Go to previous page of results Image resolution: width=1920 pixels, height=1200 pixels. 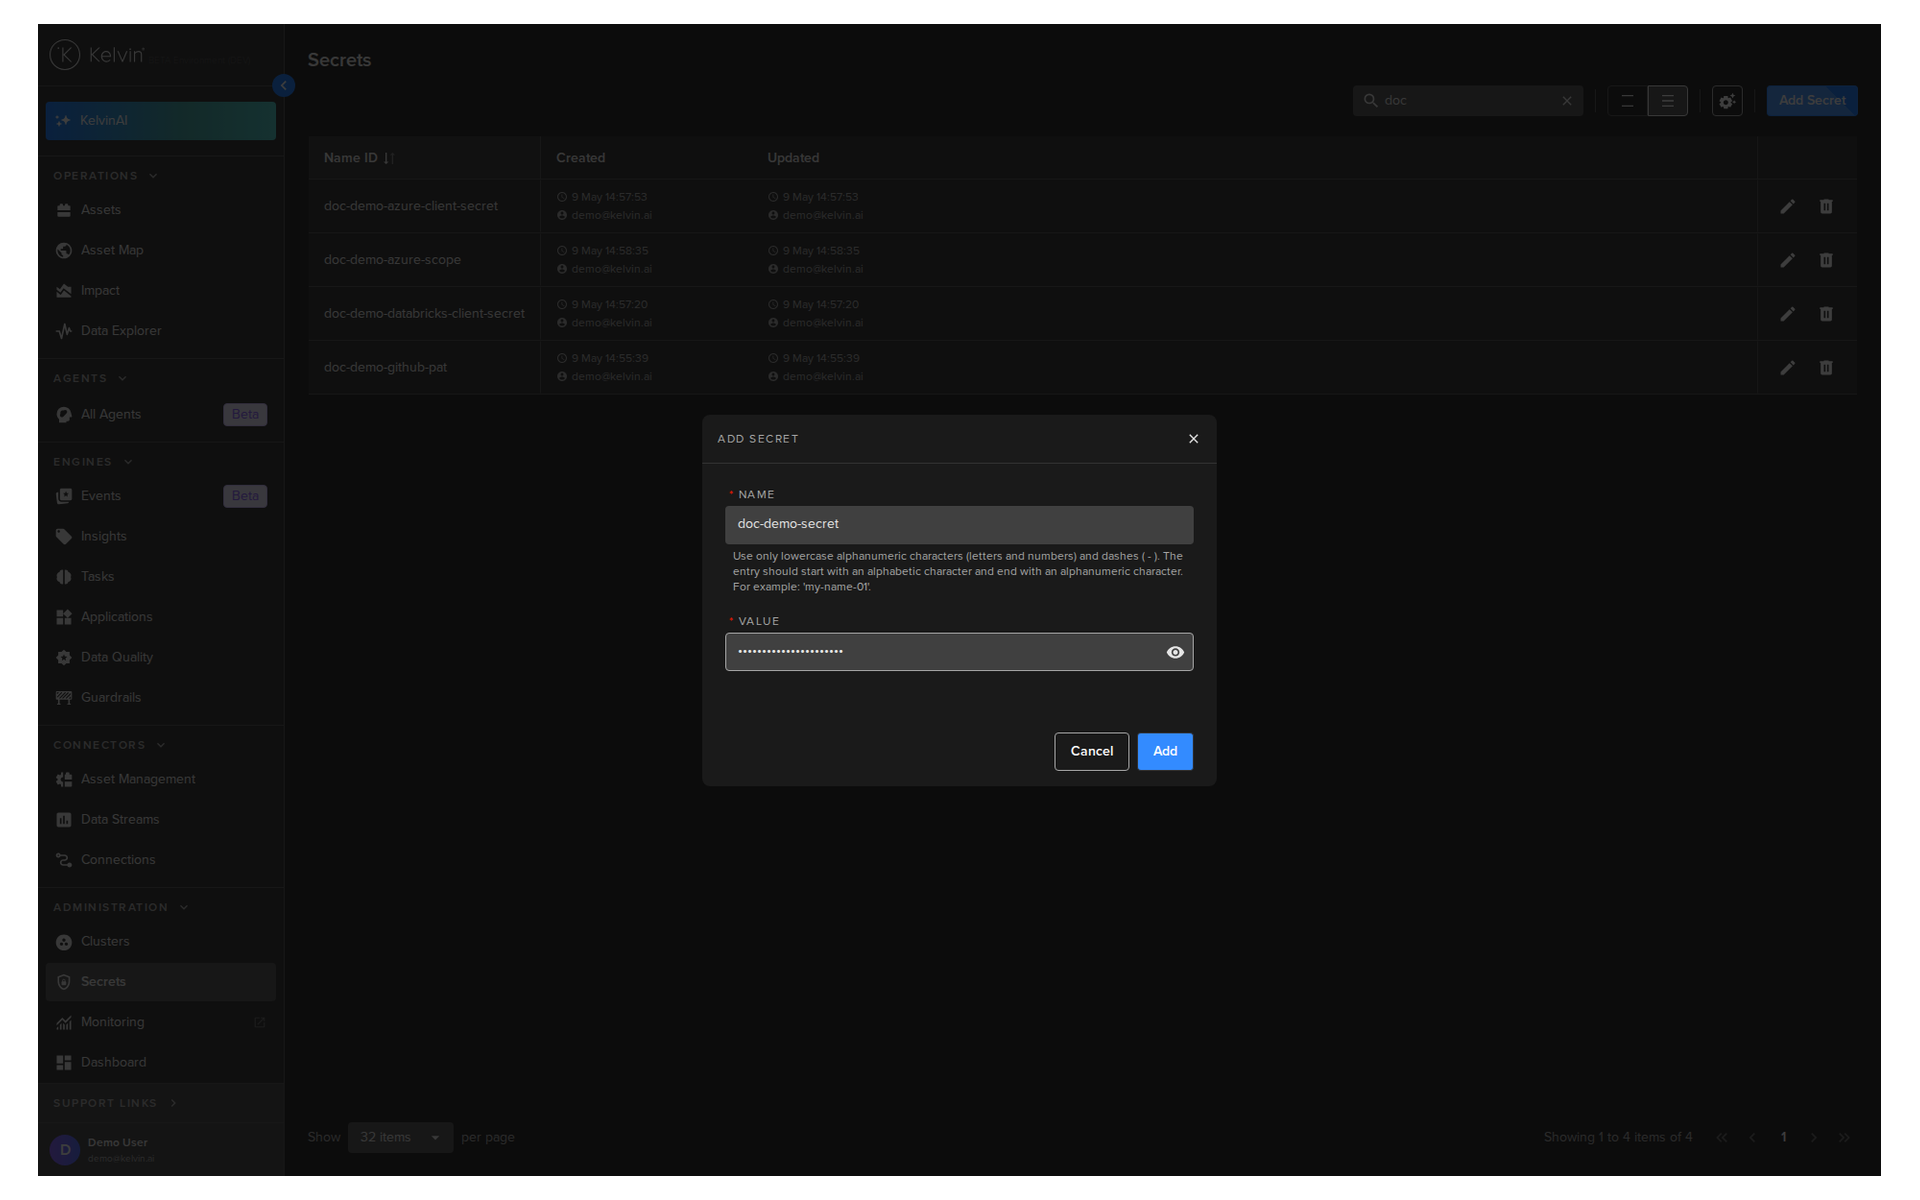1752,1138
